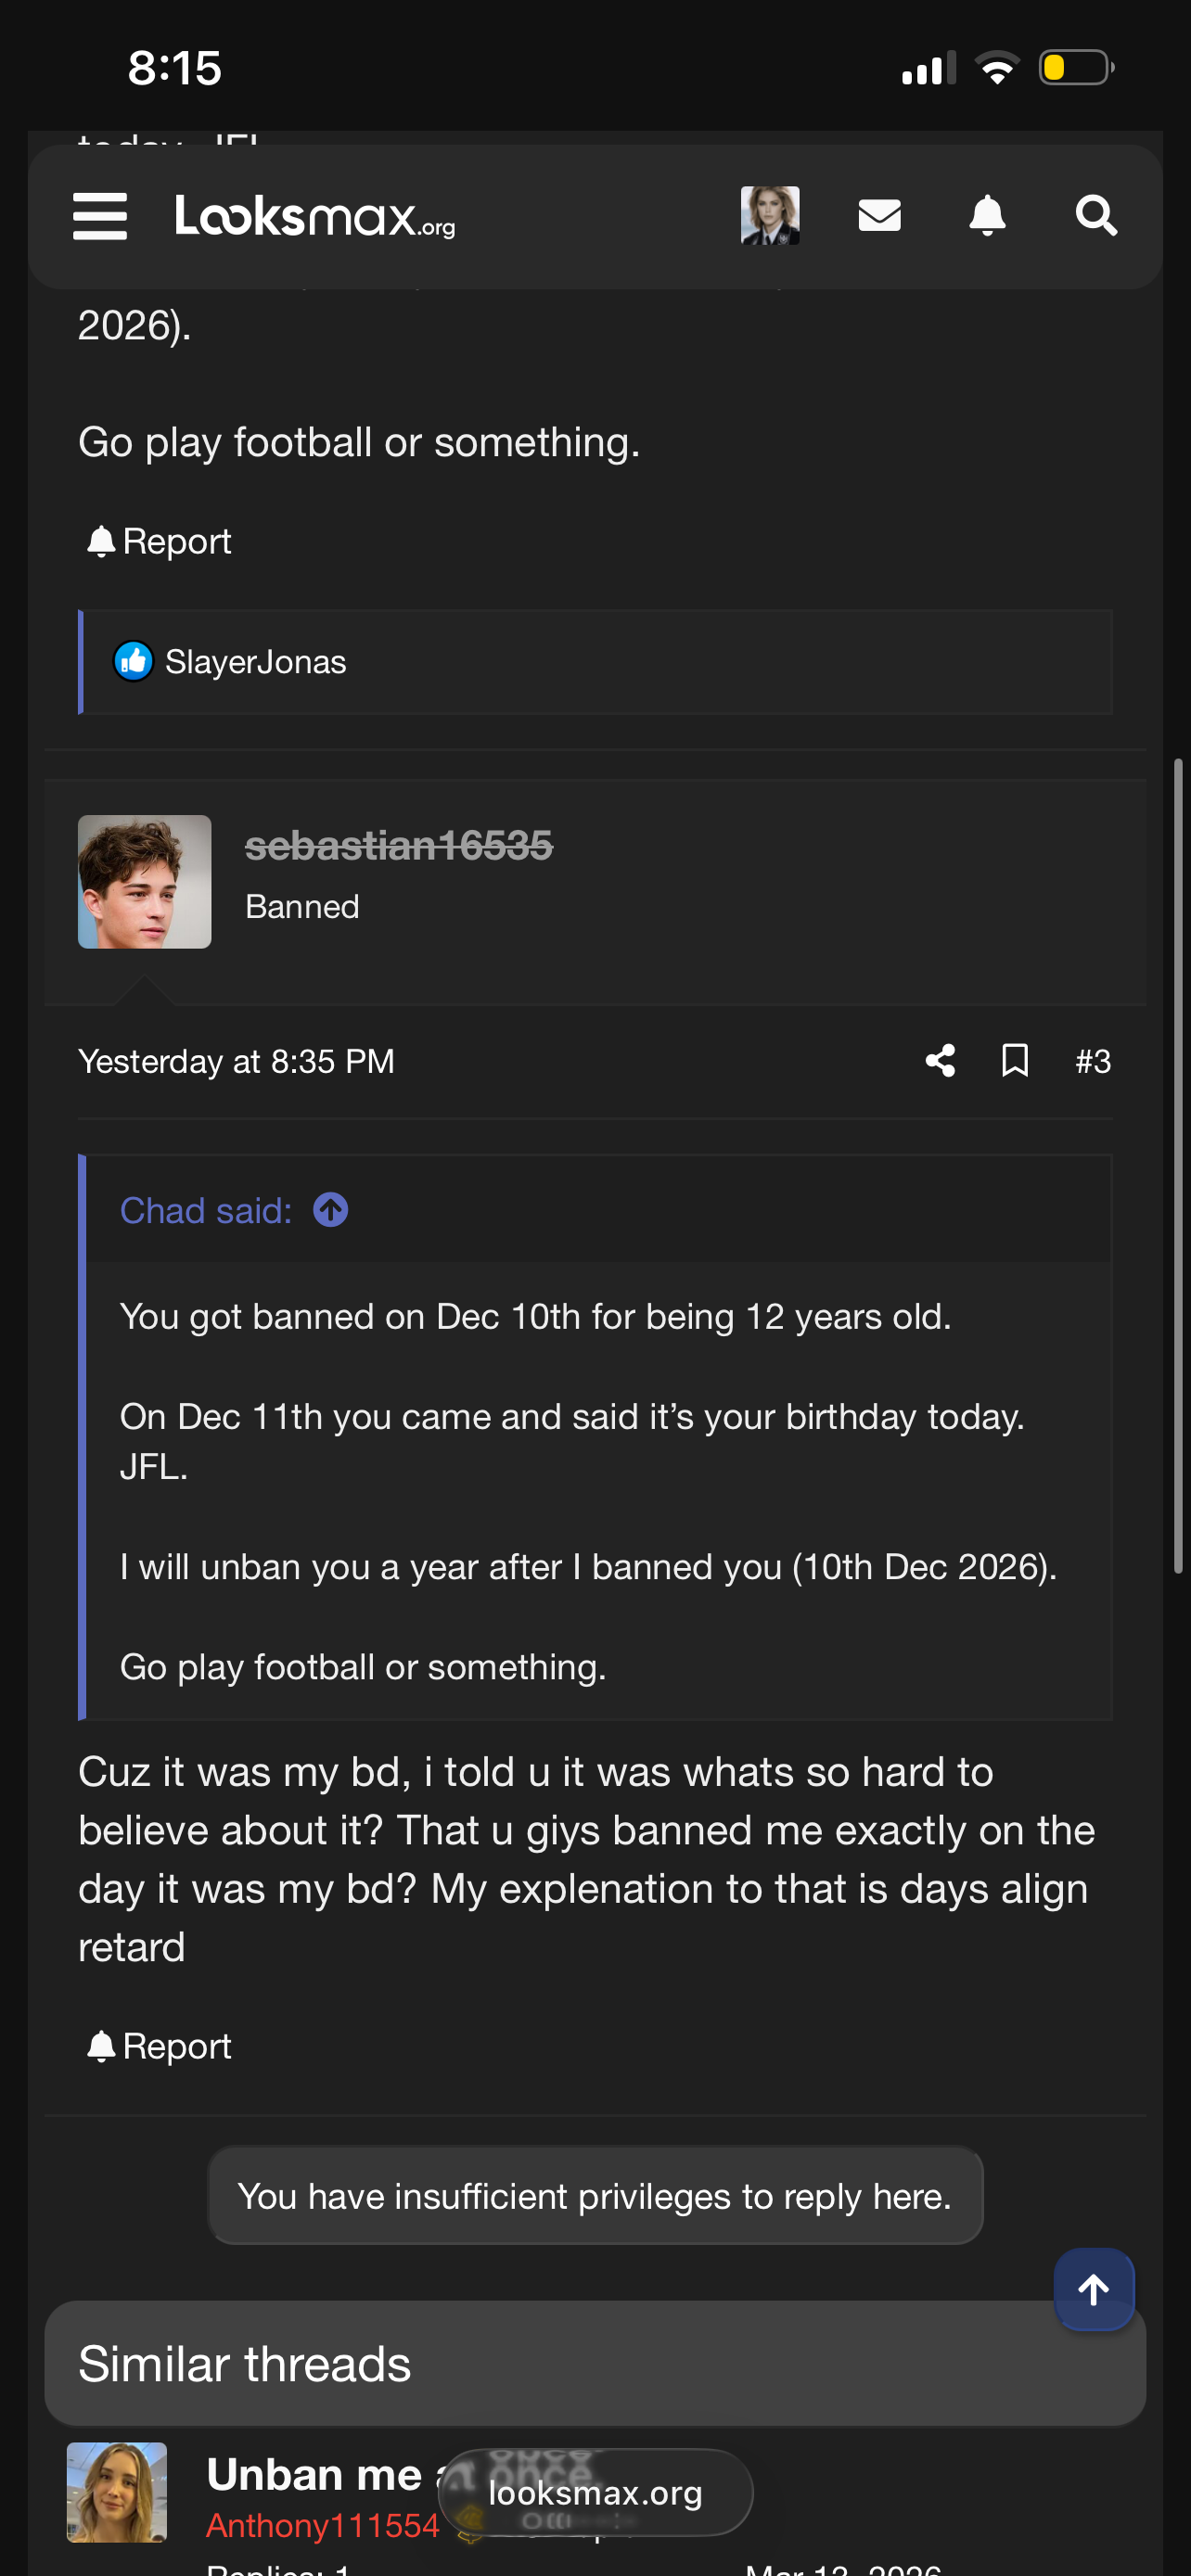
Task: Bookmark post #3
Action: pos(1015,1061)
